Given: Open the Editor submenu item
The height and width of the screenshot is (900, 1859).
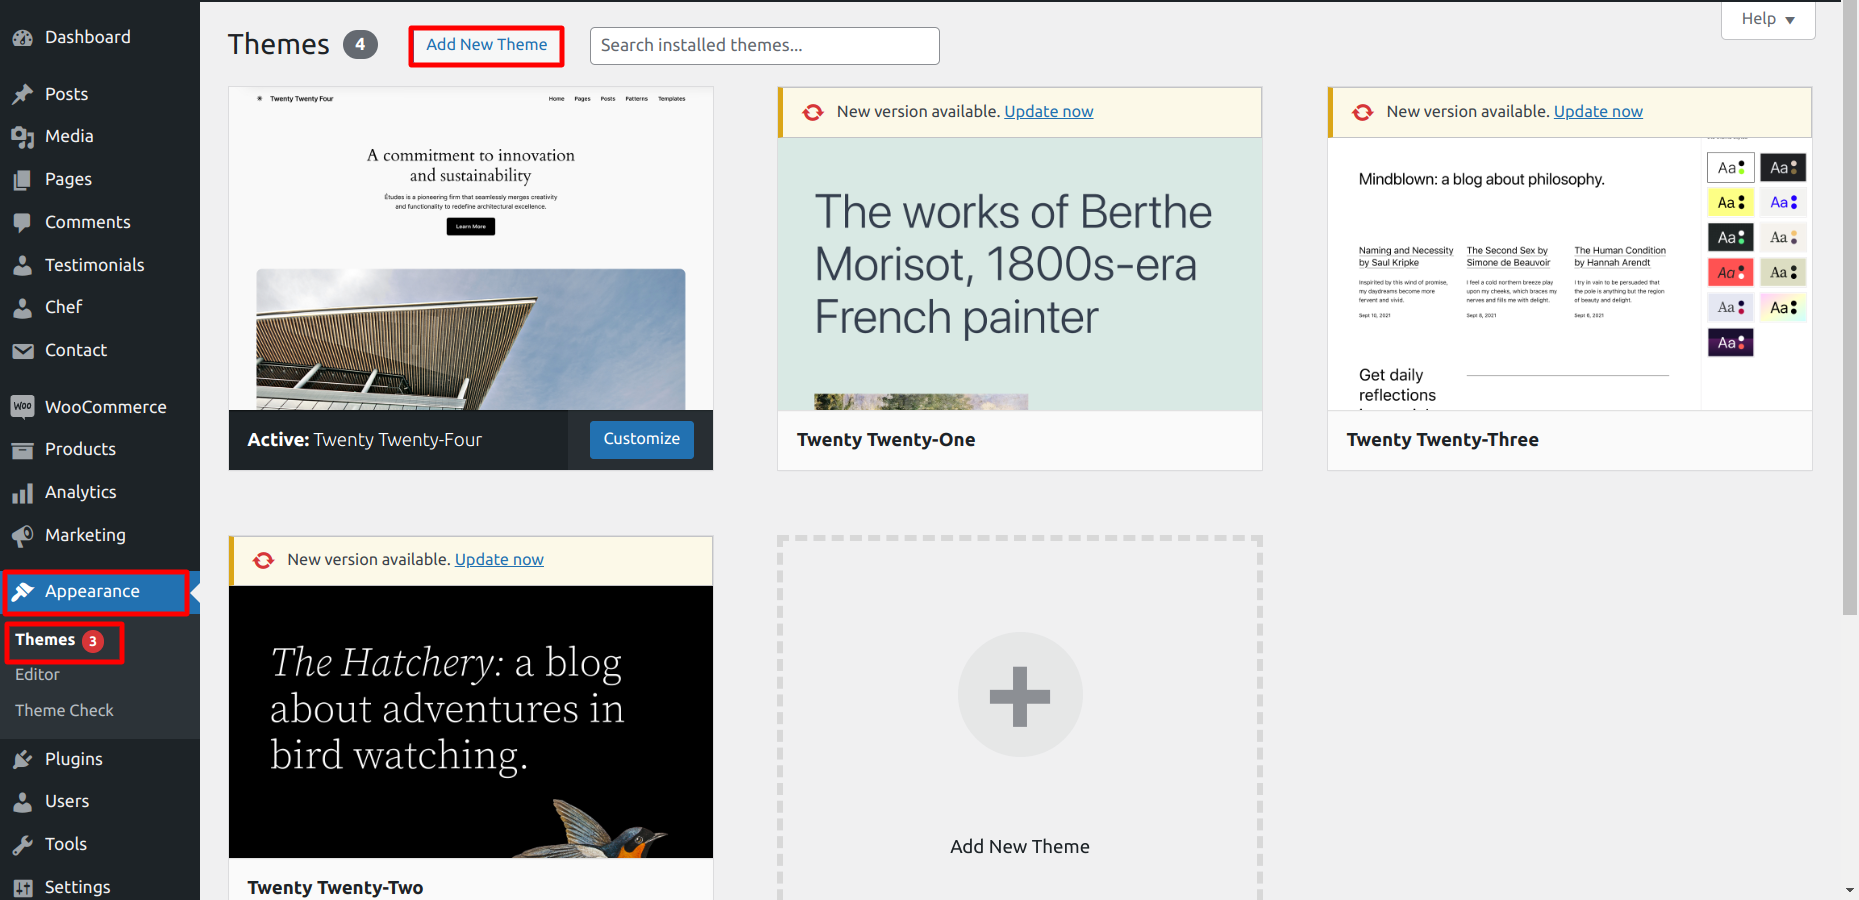Looking at the screenshot, I should click(x=37, y=675).
